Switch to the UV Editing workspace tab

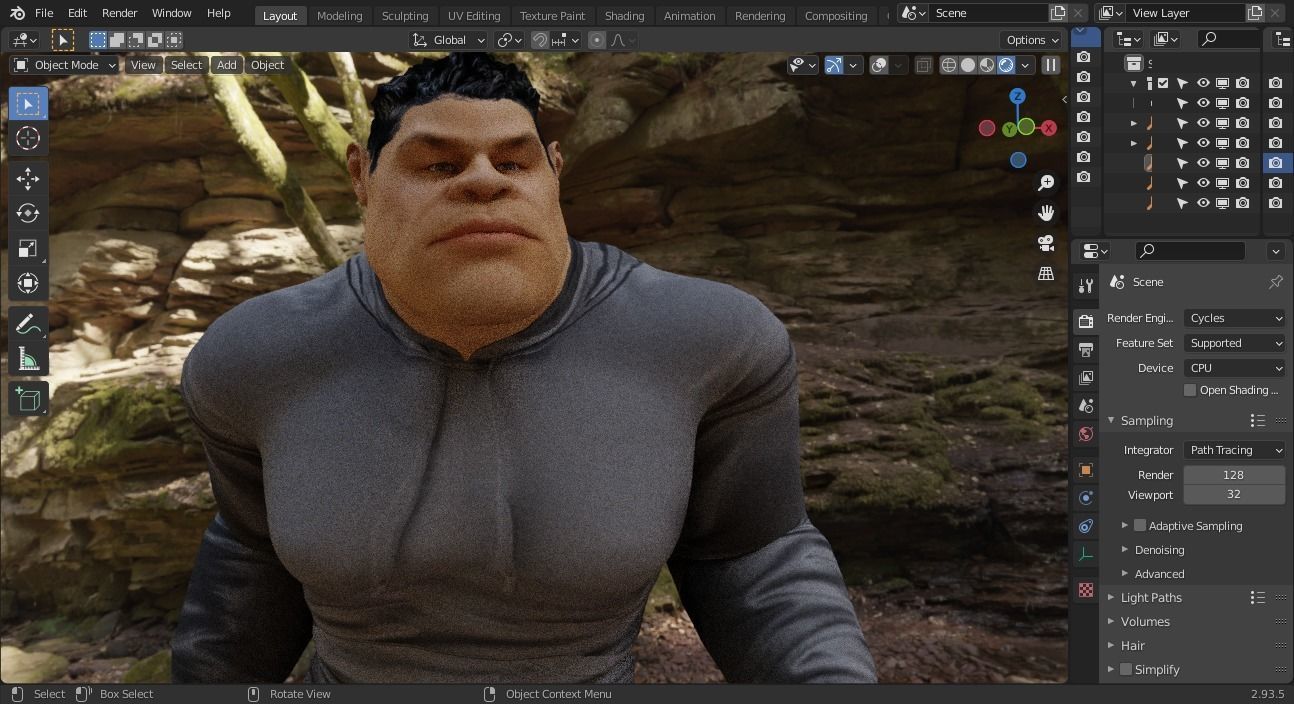click(x=474, y=15)
